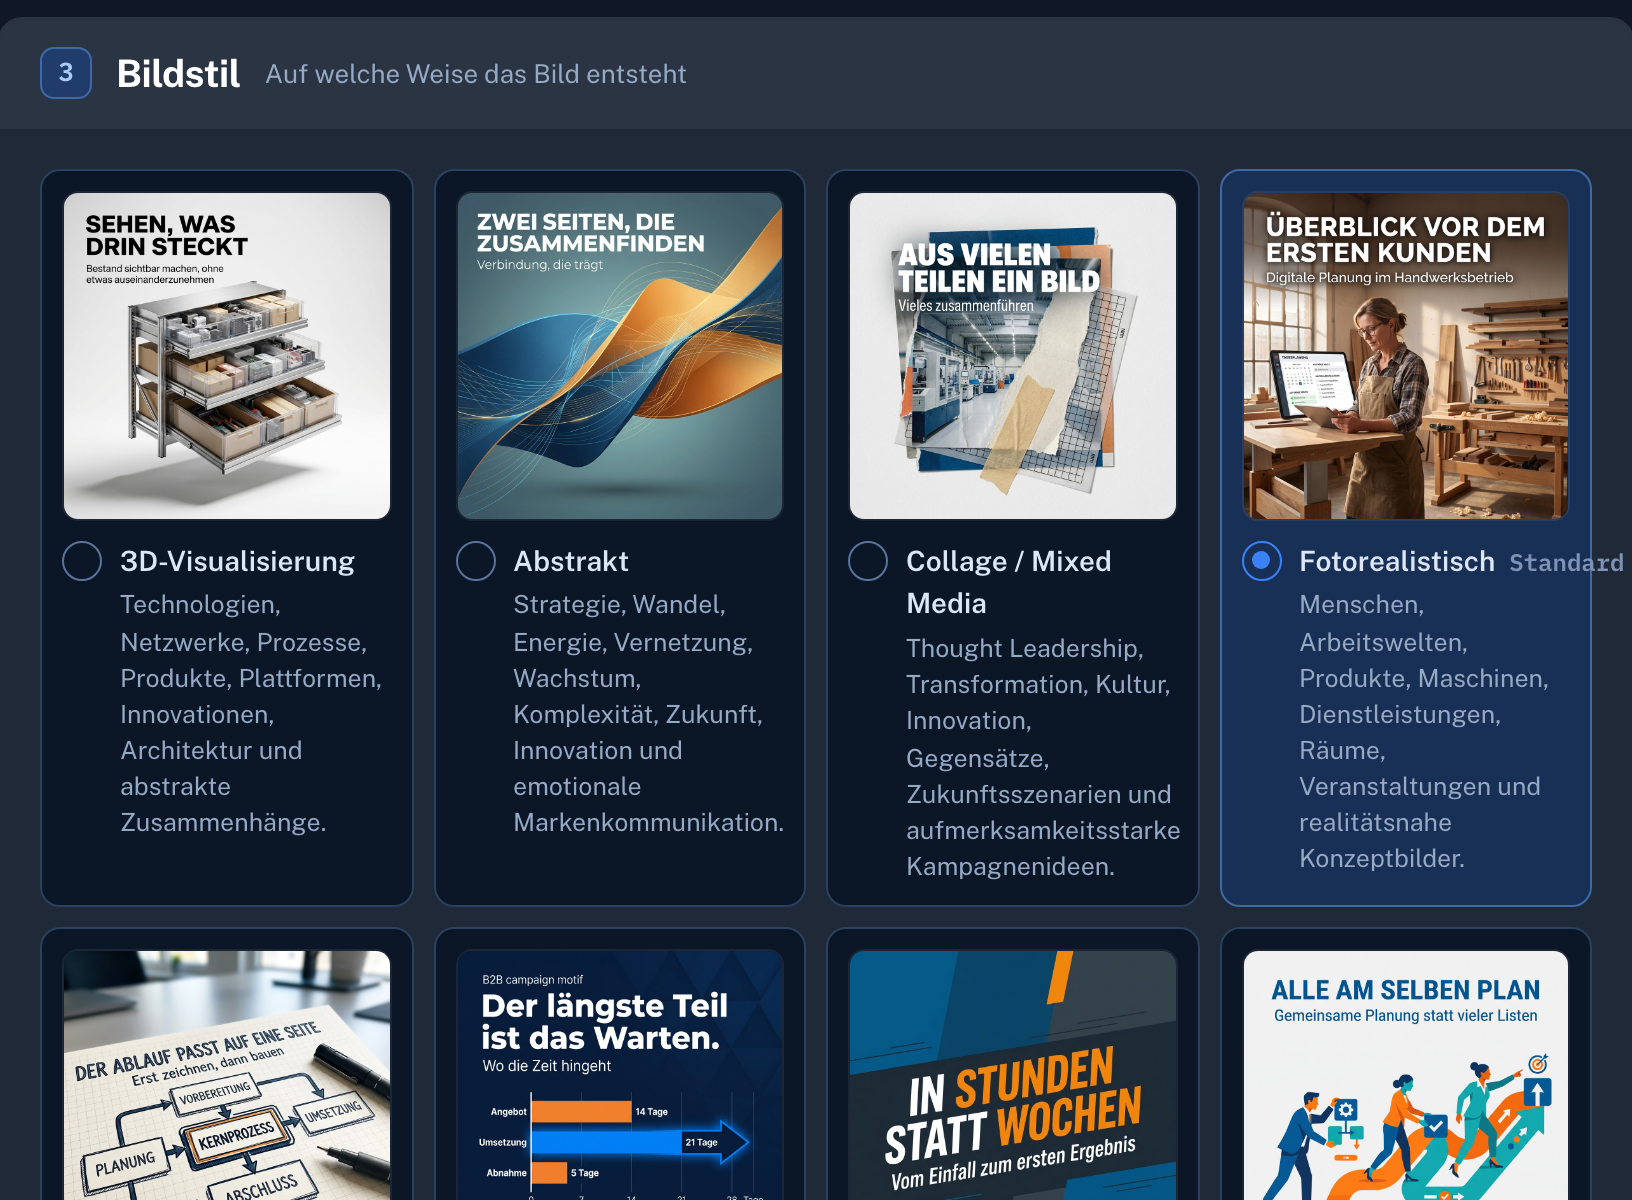Select the 3D-Visualisierung radio button
The image size is (1632, 1200).
82,561
